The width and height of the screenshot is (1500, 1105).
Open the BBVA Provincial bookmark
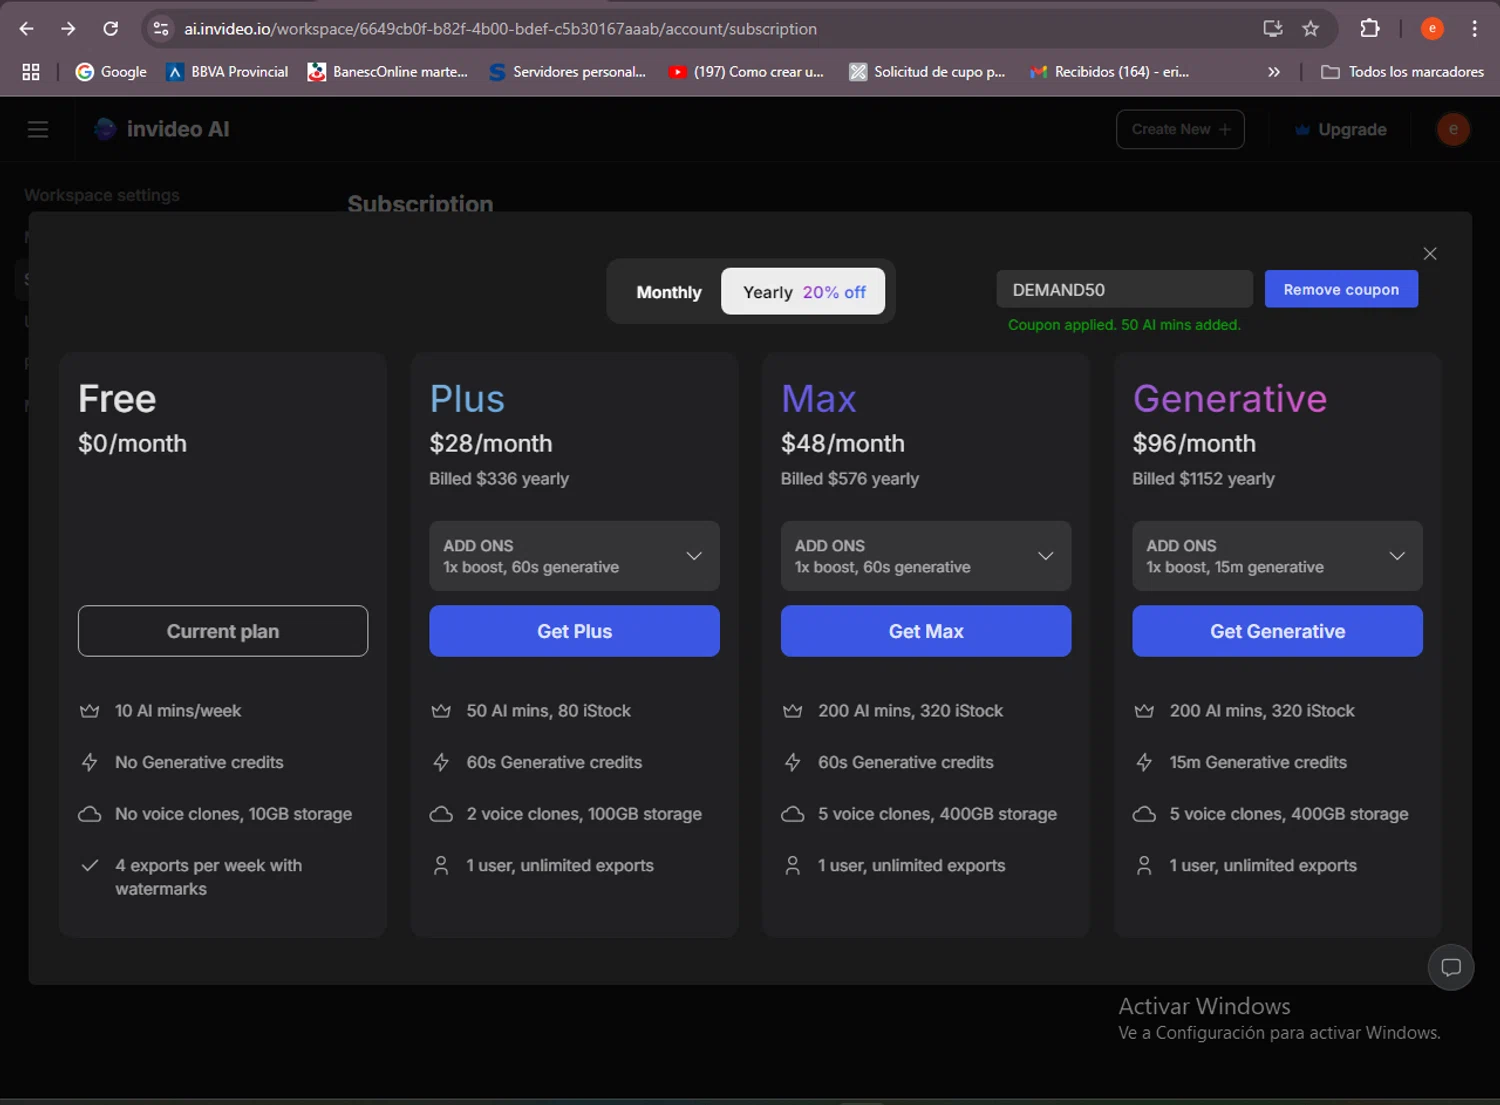coord(227,72)
